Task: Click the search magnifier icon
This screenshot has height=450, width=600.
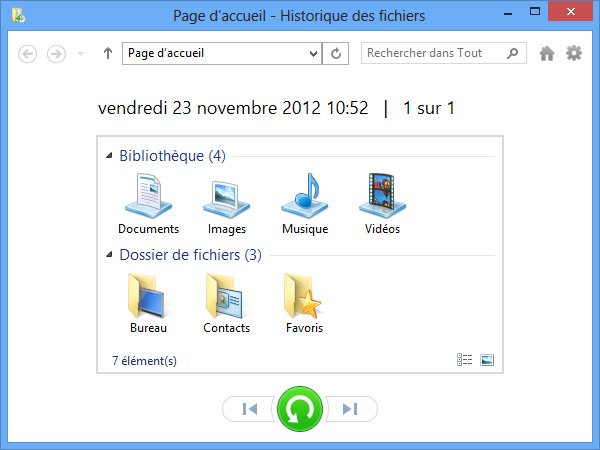Action: (x=512, y=53)
